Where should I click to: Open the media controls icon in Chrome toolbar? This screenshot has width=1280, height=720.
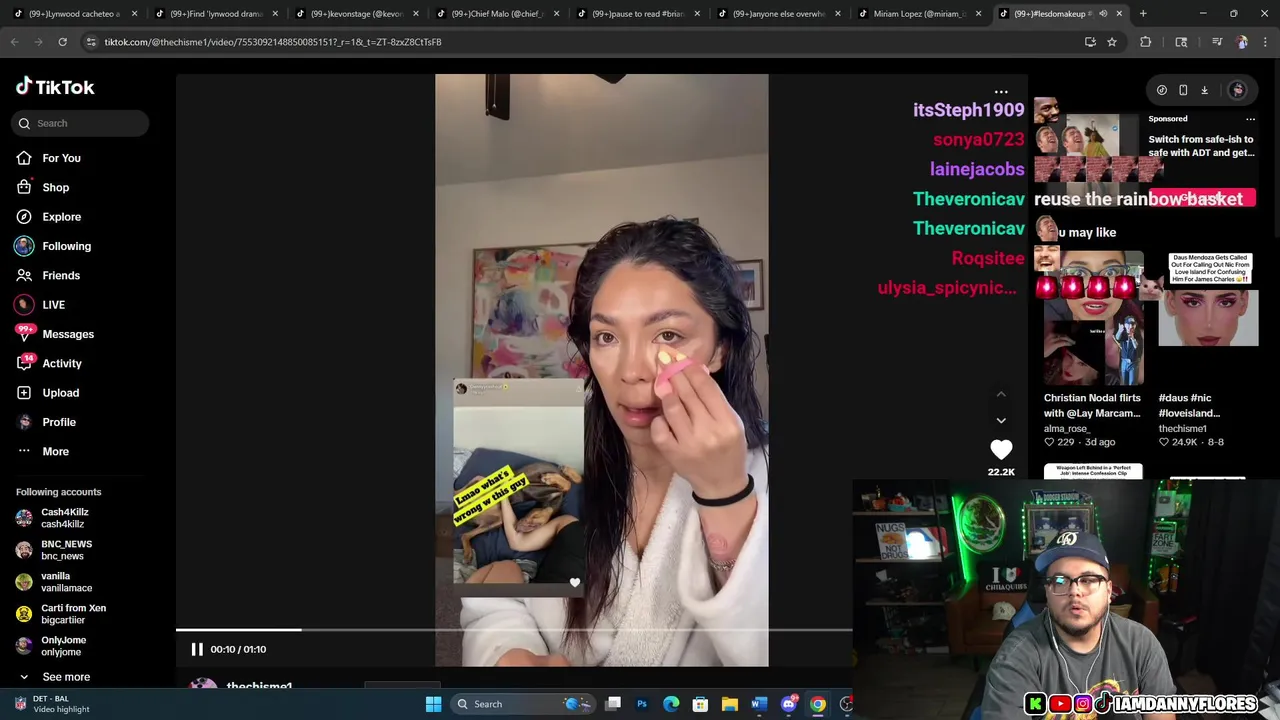(1217, 42)
